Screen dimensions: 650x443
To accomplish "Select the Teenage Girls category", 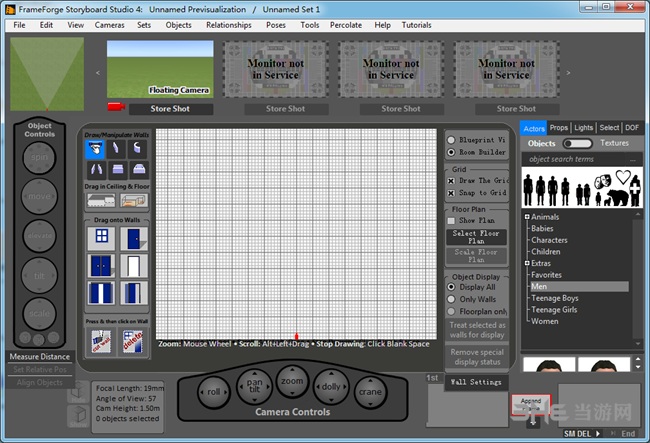I will (554, 310).
